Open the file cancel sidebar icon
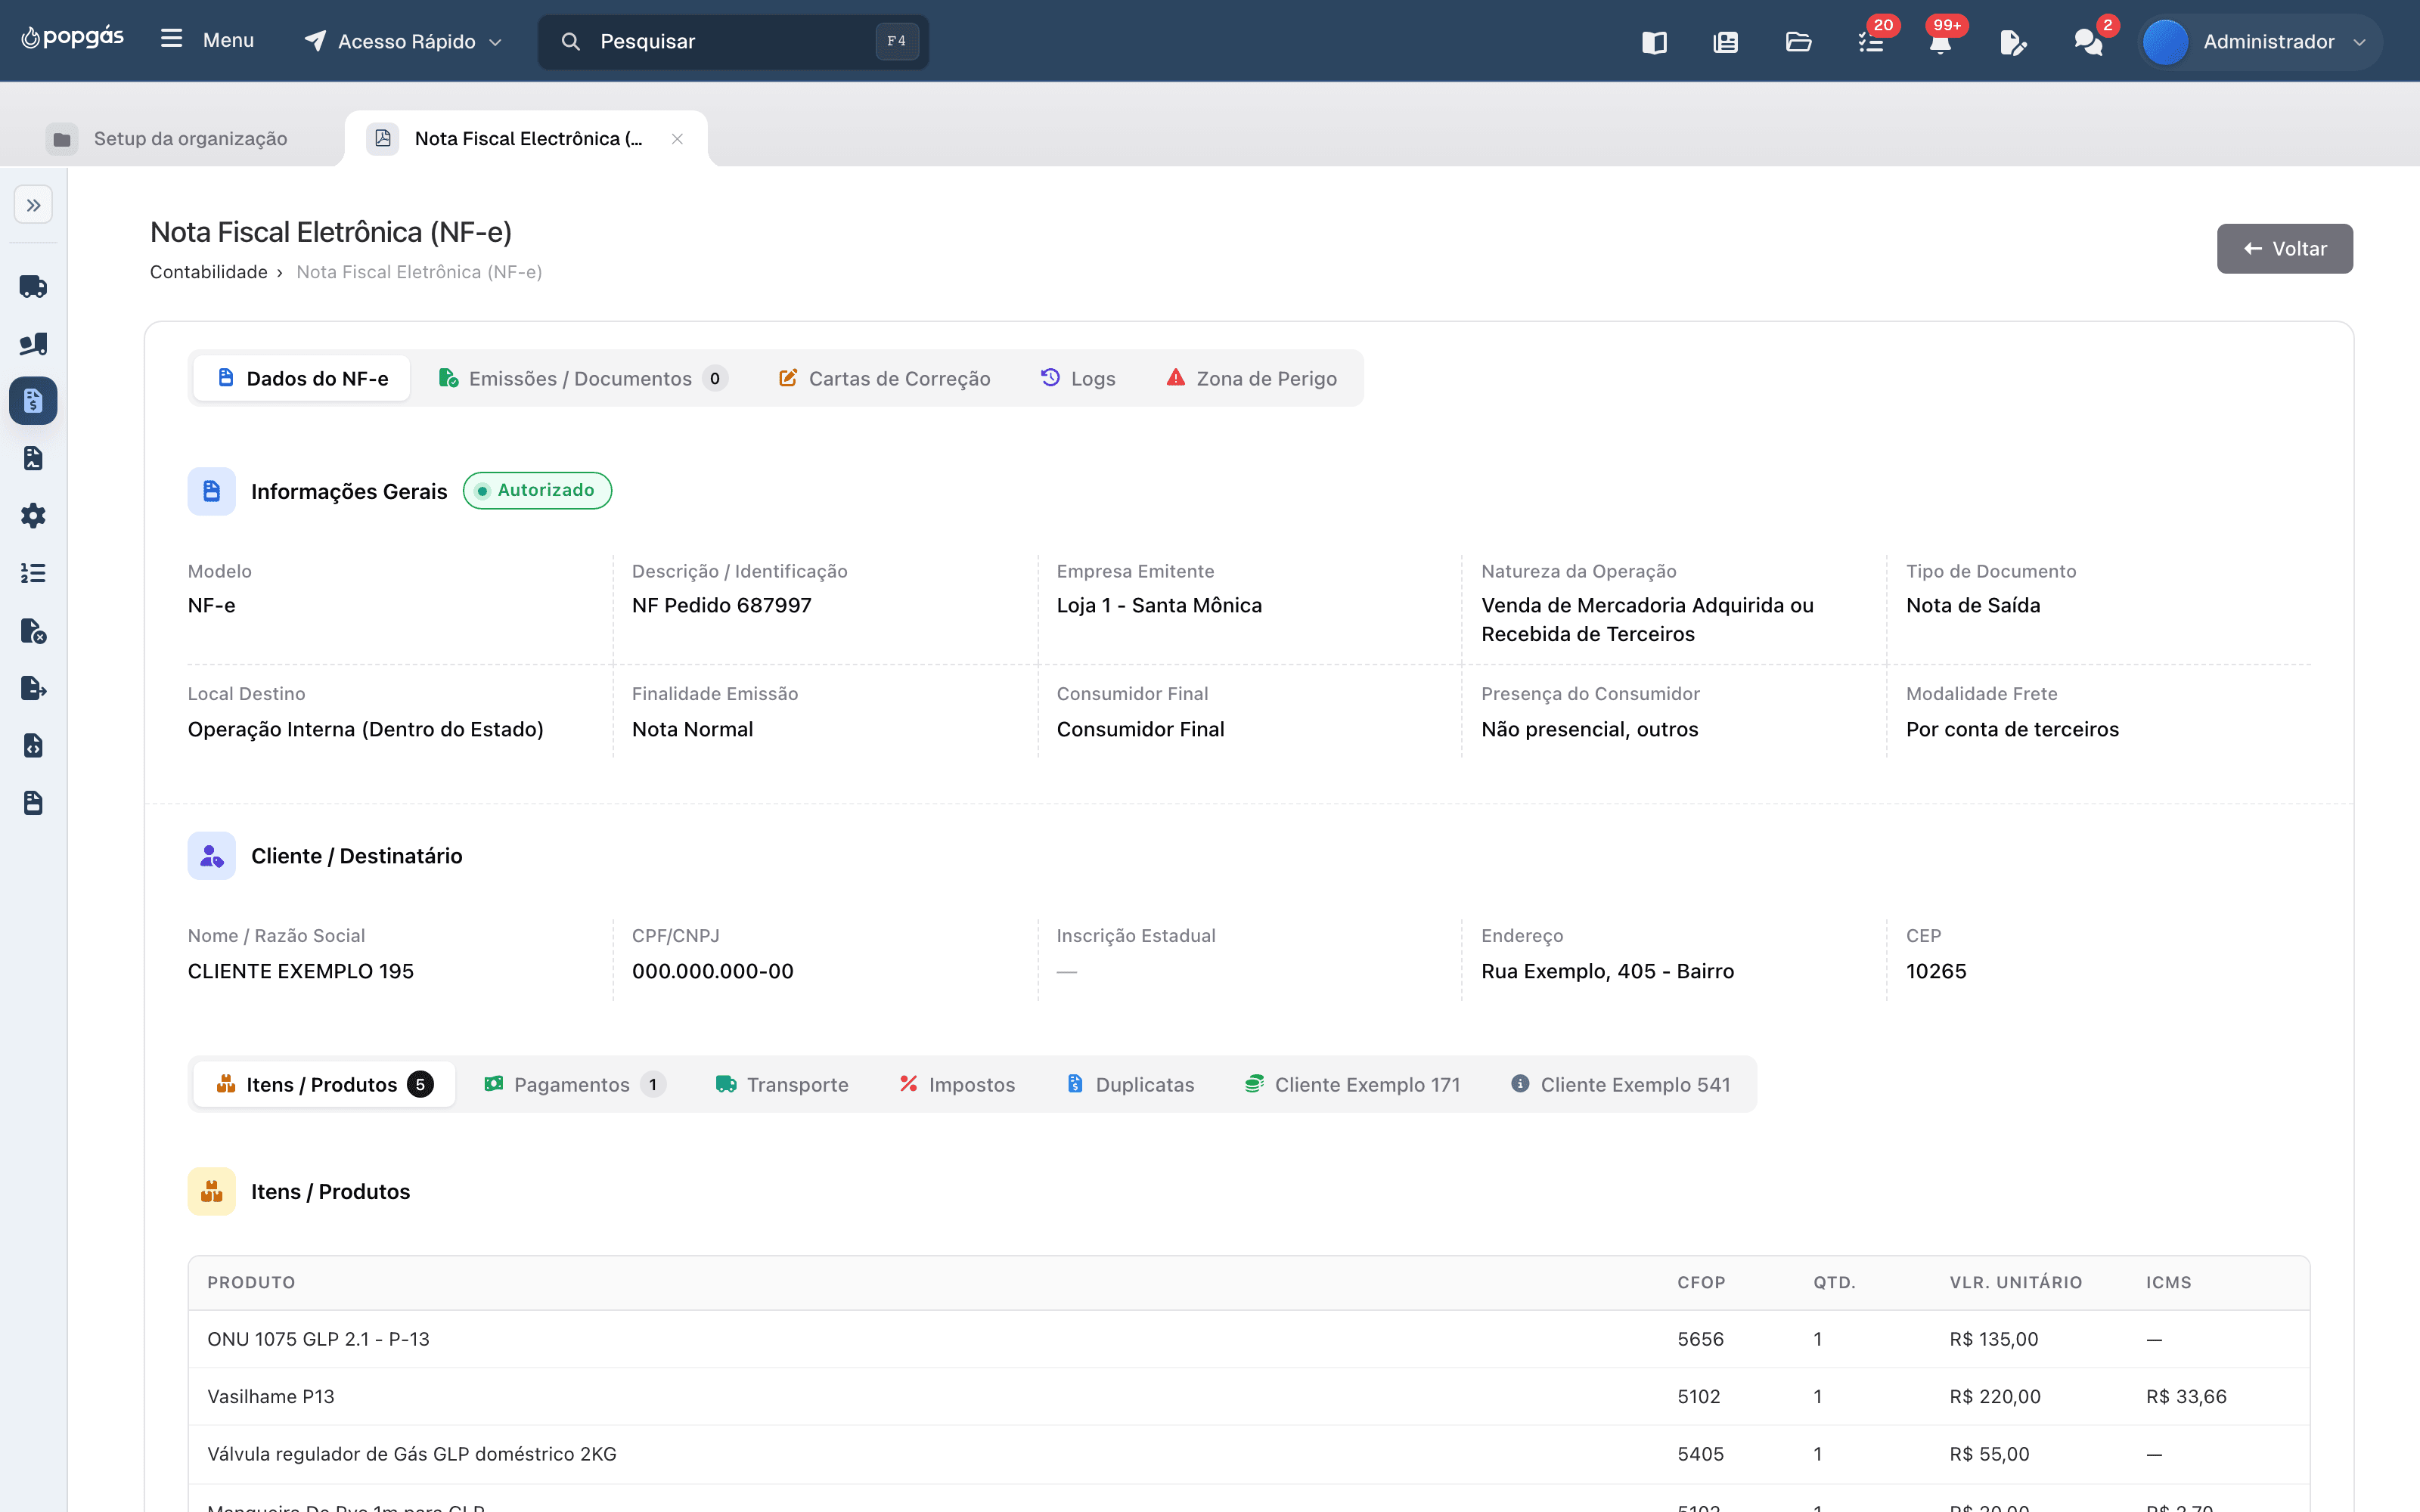This screenshot has width=2420, height=1512. click(x=33, y=631)
